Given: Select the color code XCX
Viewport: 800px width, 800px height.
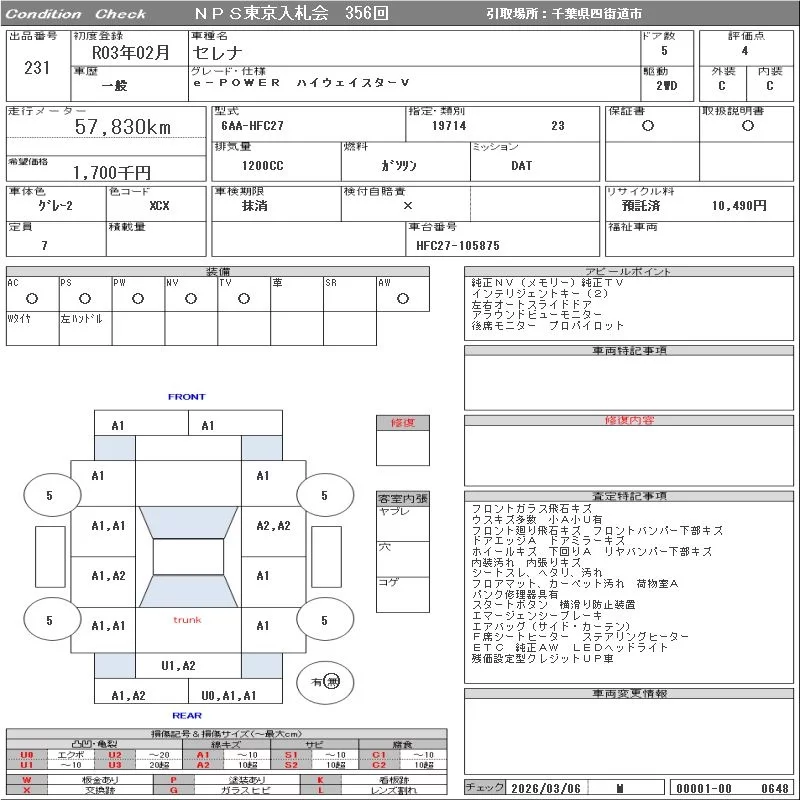Looking at the screenshot, I should (x=159, y=206).
